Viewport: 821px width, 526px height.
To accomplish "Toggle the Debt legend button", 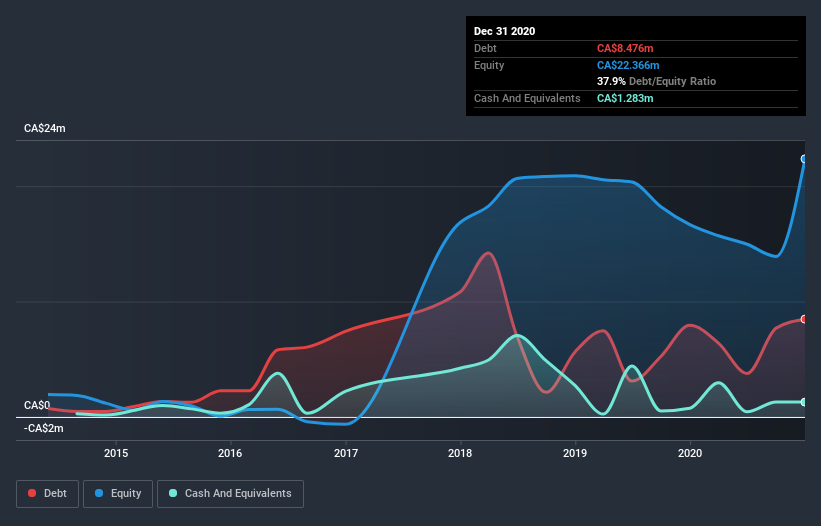I will point(48,494).
